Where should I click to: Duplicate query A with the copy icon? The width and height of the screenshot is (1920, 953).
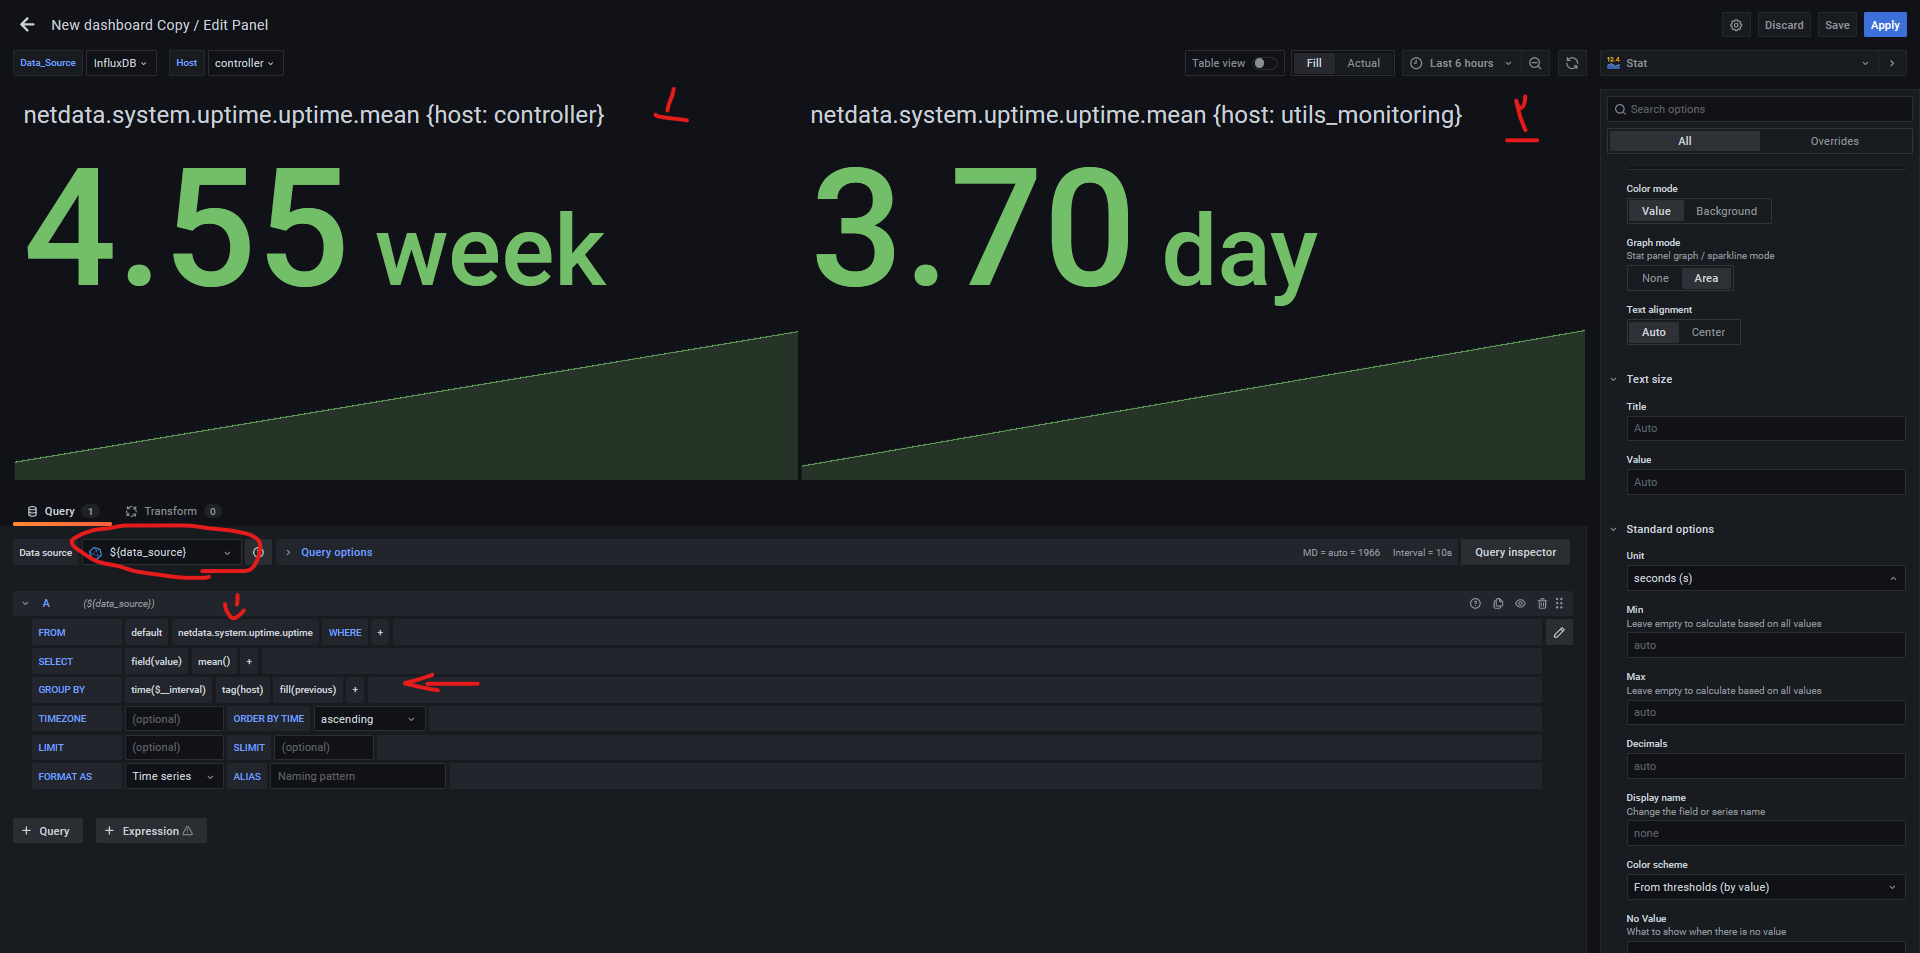tap(1498, 604)
